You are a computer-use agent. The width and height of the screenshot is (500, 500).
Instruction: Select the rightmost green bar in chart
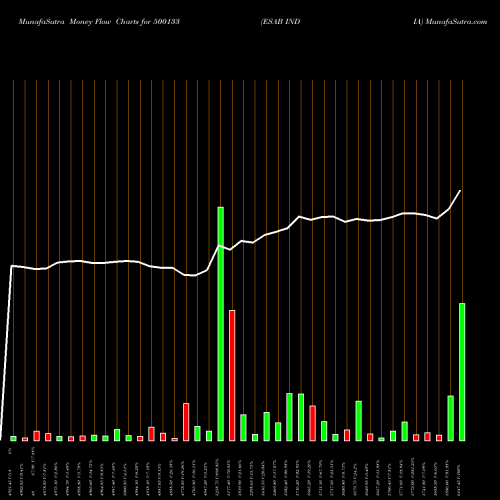pyautogui.click(x=462, y=372)
